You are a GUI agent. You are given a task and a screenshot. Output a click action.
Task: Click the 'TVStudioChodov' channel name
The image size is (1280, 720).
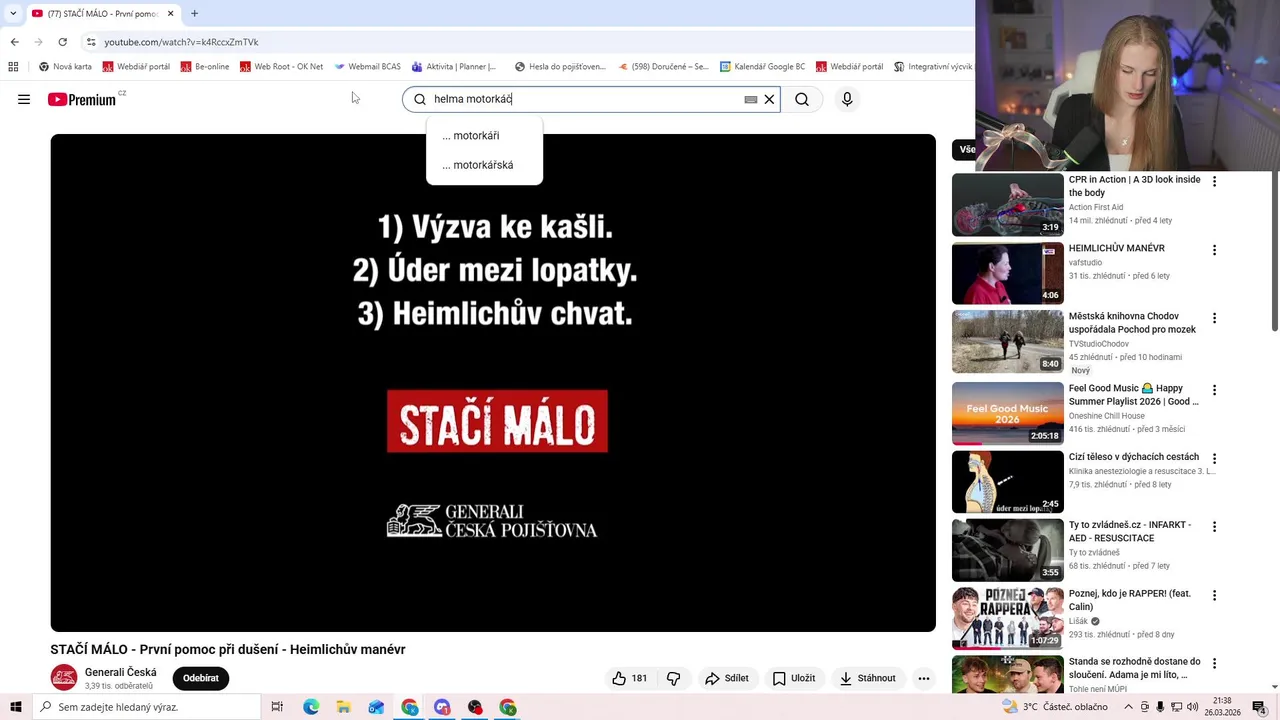click(x=1099, y=344)
